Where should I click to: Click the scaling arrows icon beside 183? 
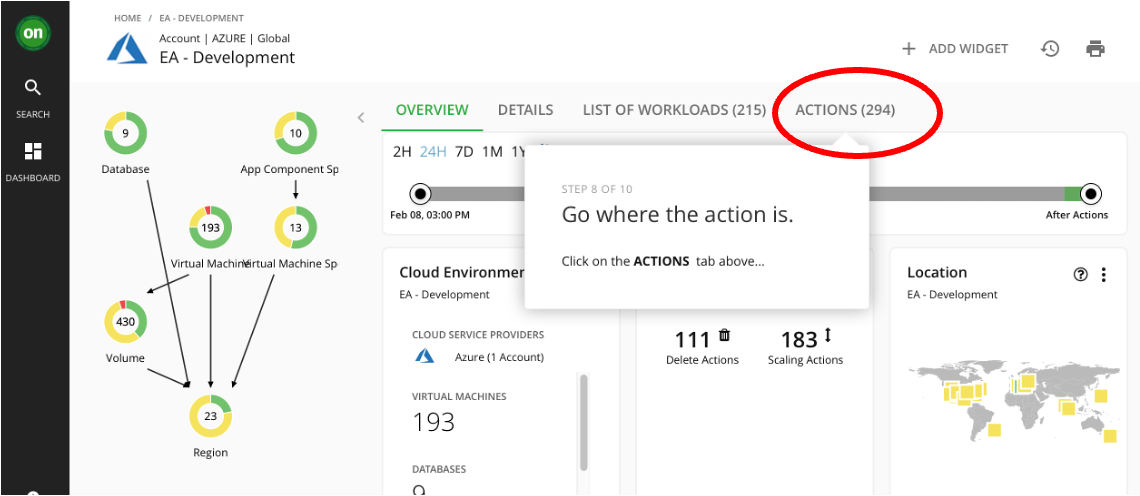(x=827, y=336)
